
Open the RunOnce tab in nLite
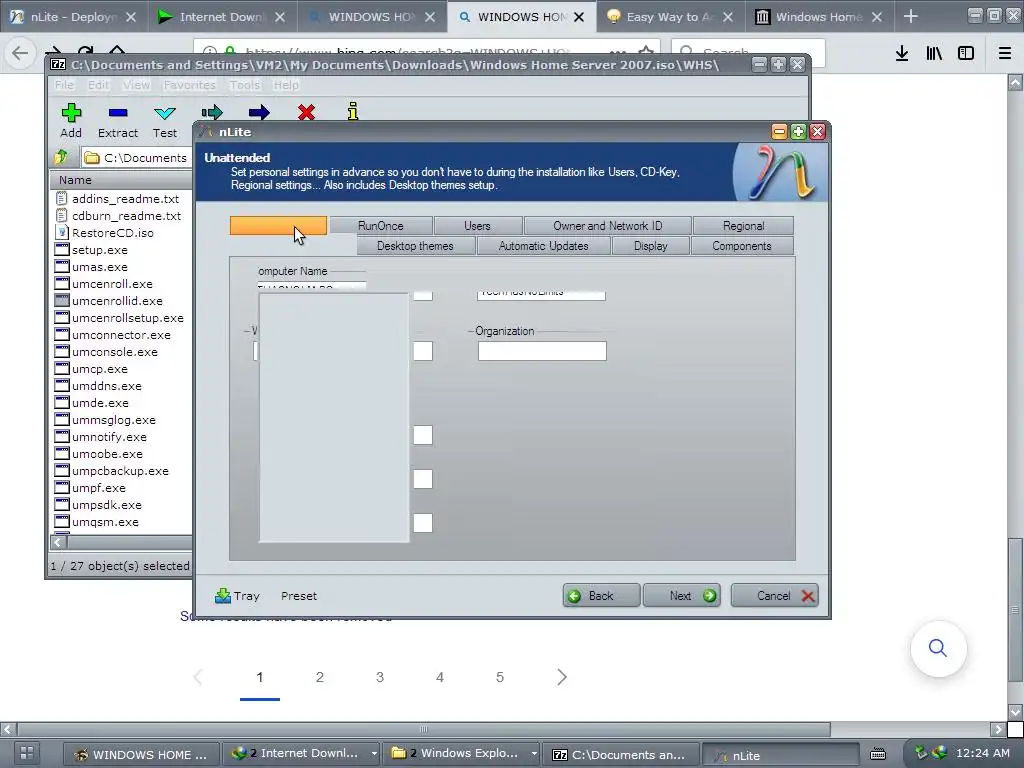(381, 225)
